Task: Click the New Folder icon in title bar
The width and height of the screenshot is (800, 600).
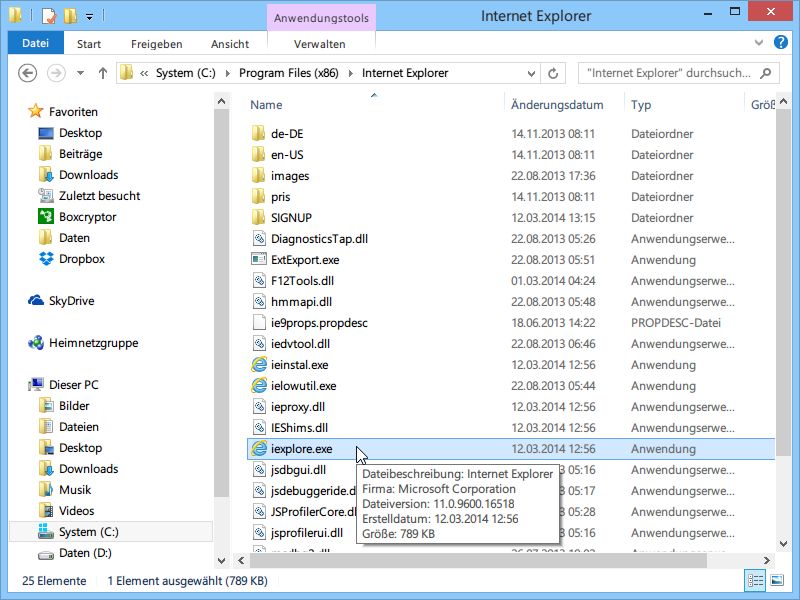Action: click(70, 16)
